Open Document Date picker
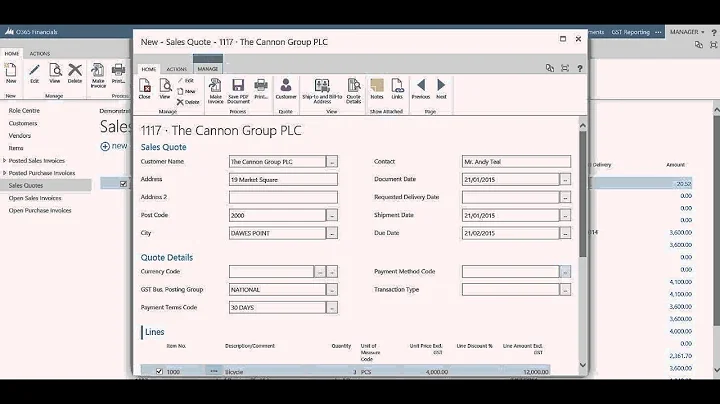The height and width of the screenshot is (404, 720). pos(565,180)
